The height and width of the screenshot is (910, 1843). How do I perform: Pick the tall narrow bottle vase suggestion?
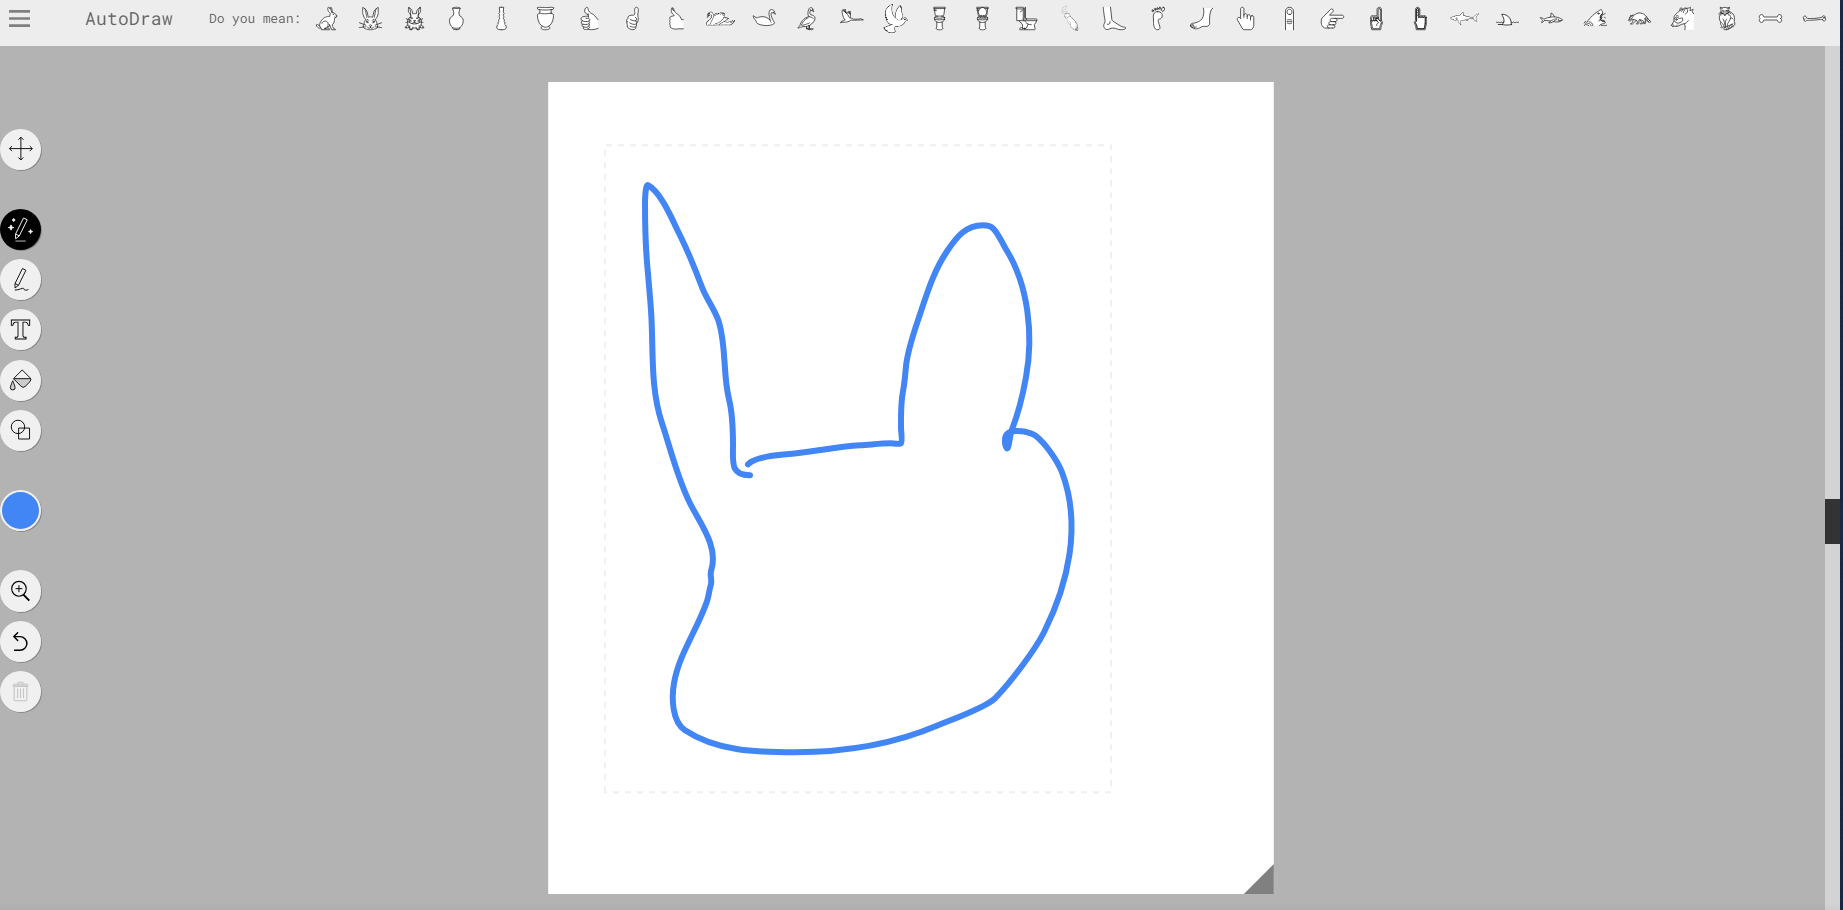[502, 19]
